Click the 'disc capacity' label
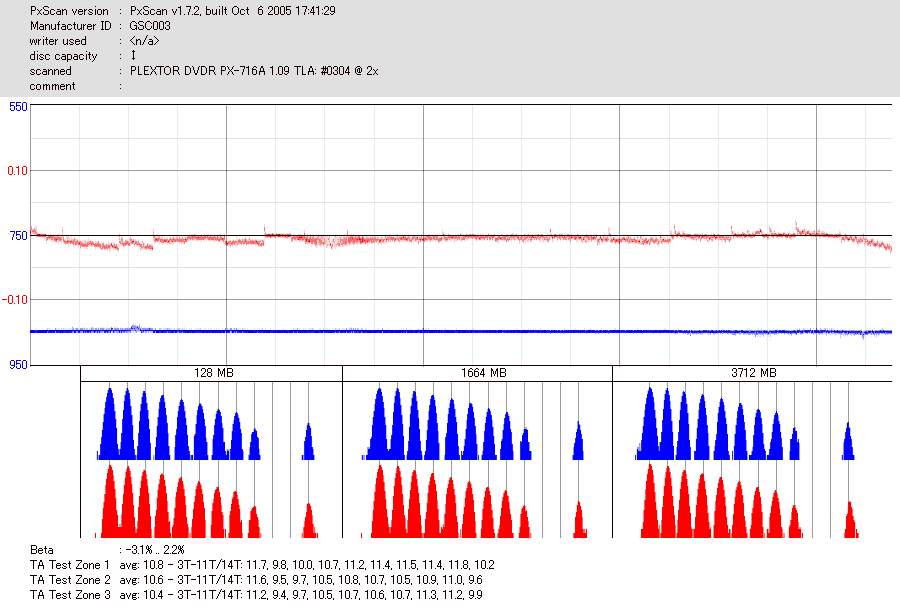The width and height of the screenshot is (900, 607). click(x=63, y=56)
